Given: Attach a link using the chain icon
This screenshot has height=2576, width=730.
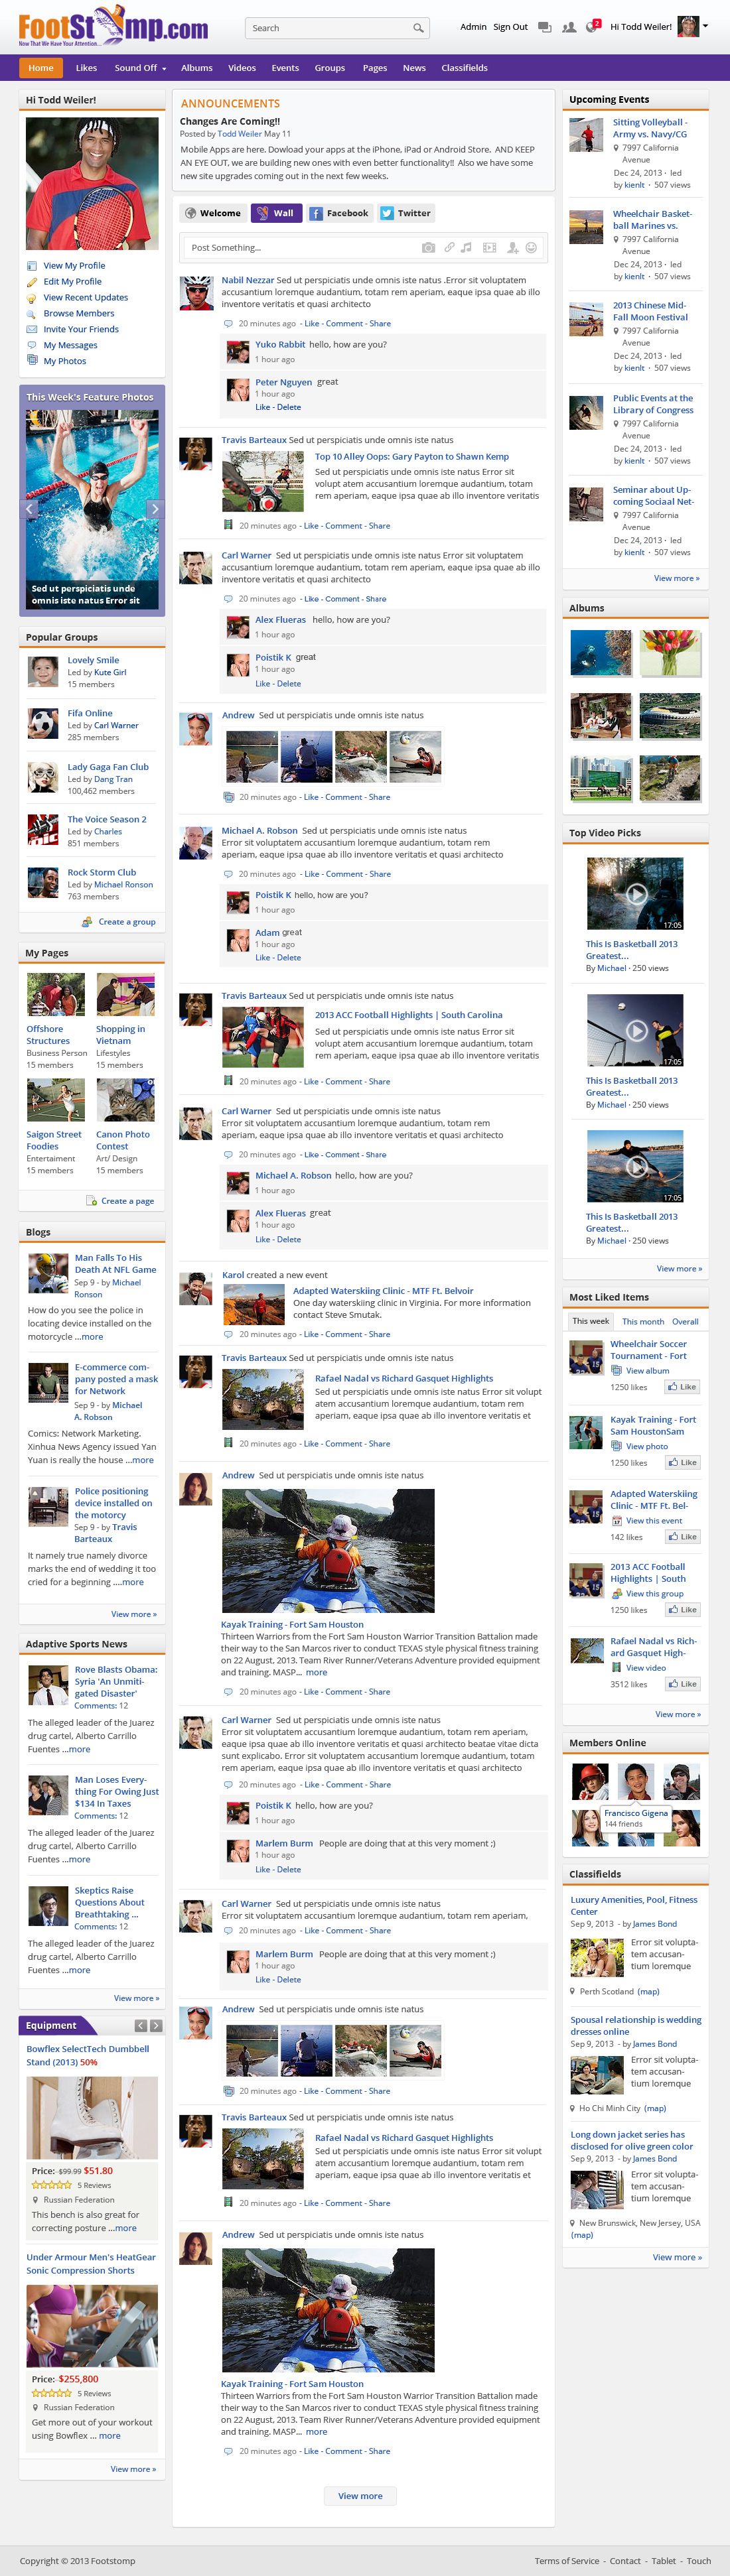Looking at the screenshot, I should (x=449, y=247).
